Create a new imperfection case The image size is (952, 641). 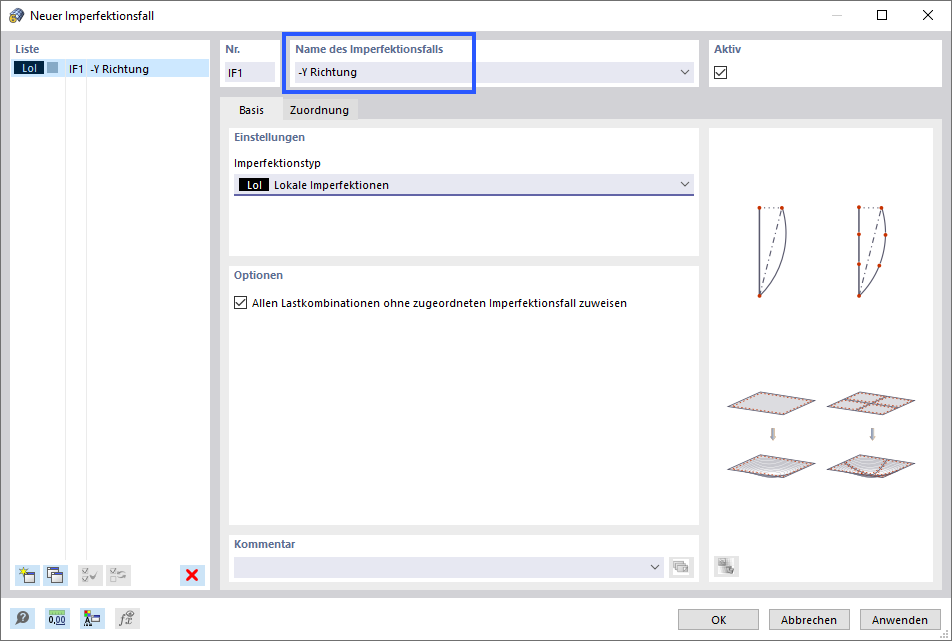(x=27, y=575)
